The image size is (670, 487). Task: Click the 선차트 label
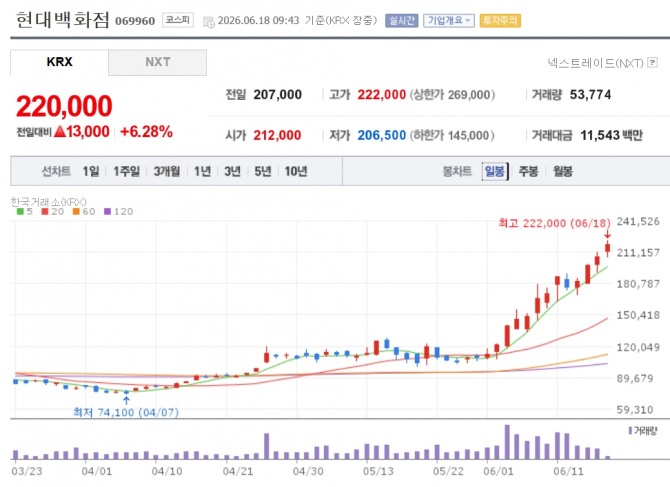click(56, 172)
